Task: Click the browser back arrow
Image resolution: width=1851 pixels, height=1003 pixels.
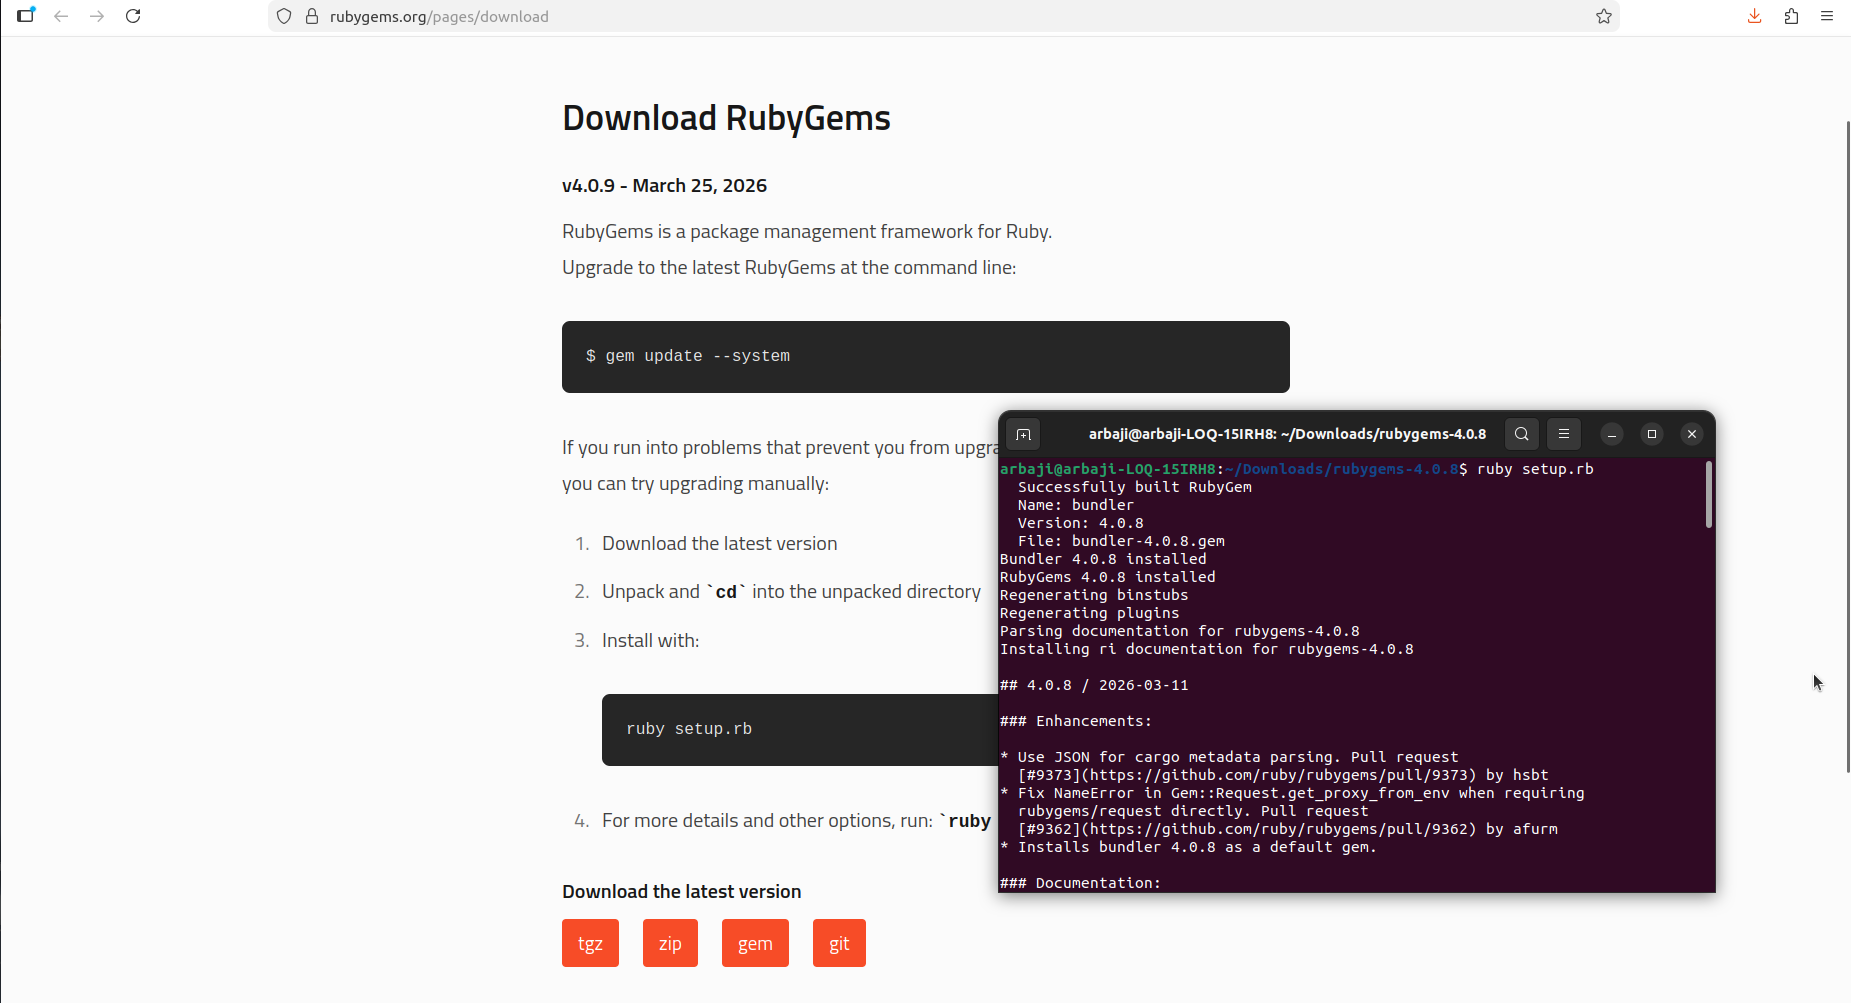Action: click(61, 16)
